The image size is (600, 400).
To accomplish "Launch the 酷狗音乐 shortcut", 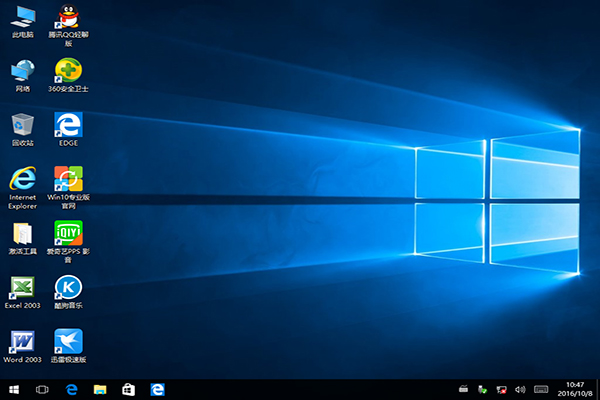I will pos(68,288).
